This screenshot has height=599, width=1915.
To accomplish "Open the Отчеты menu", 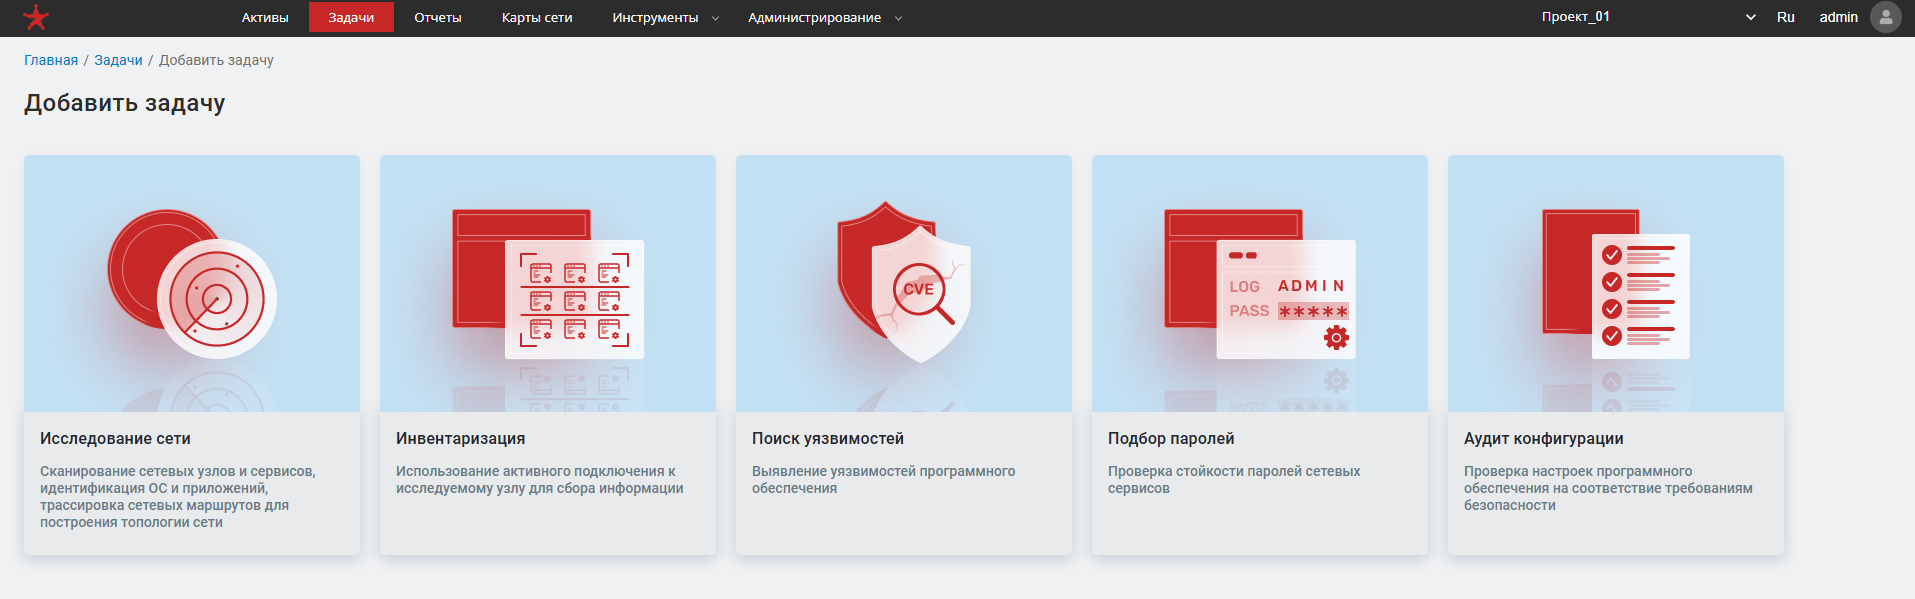I will [438, 17].
